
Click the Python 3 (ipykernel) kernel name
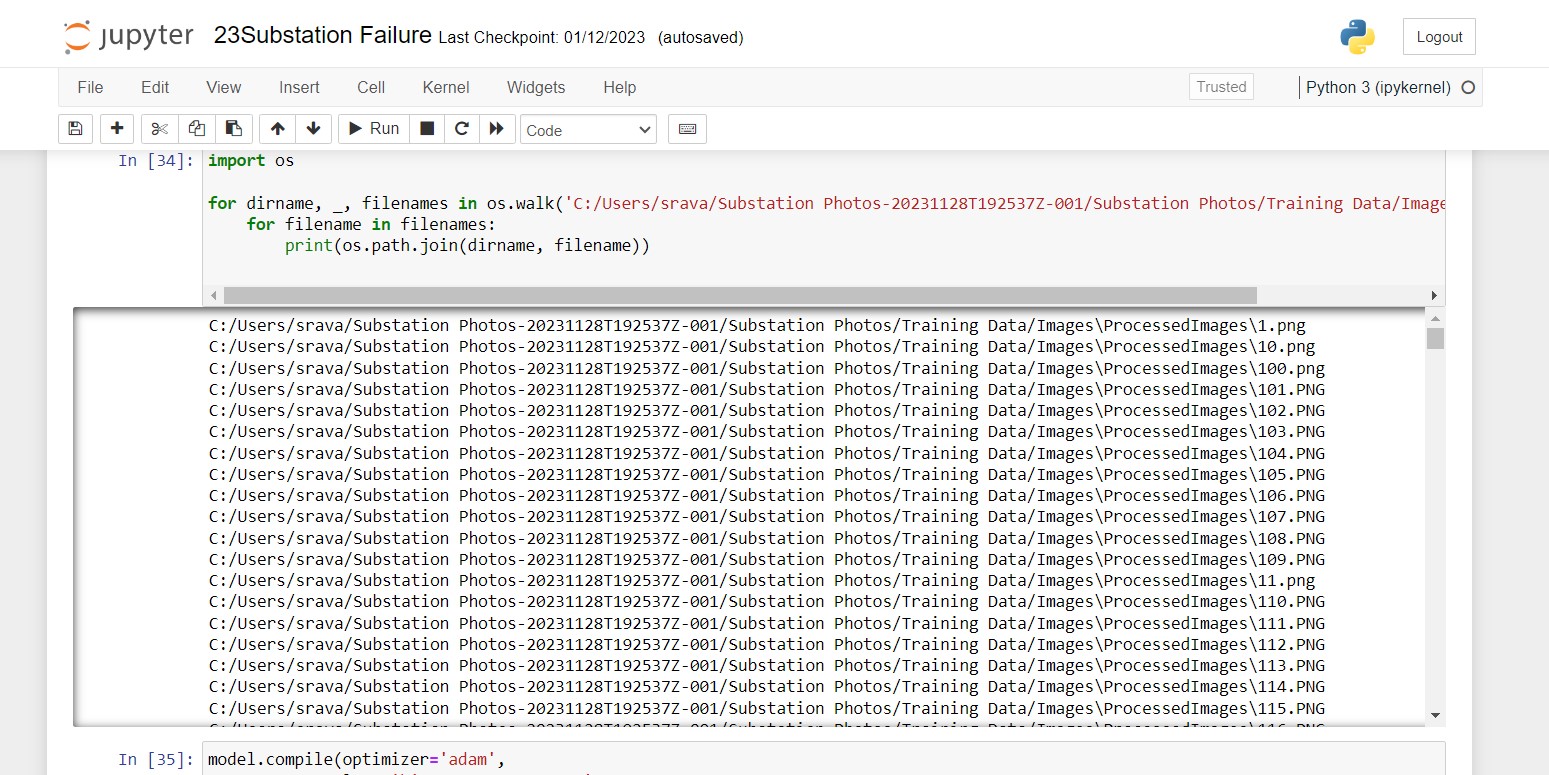click(x=1379, y=87)
